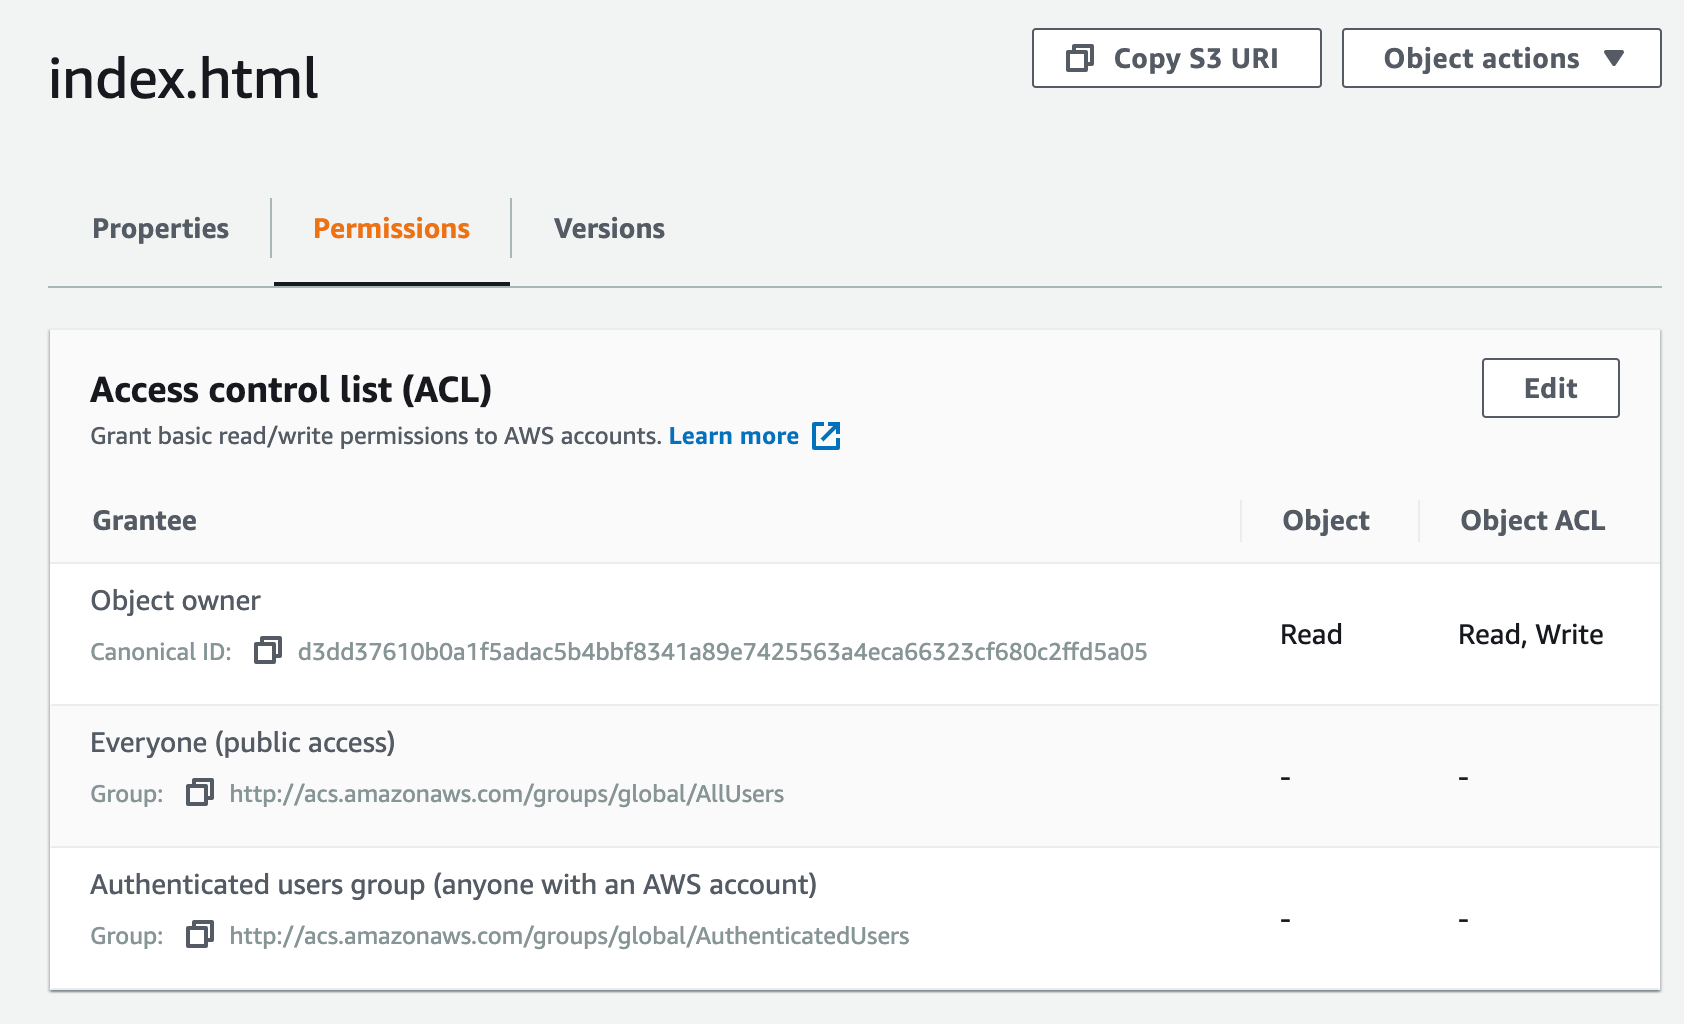Viewport: 1684px width, 1024px height.
Task: Click the Edit button for the ACL
Action: point(1549,388)
